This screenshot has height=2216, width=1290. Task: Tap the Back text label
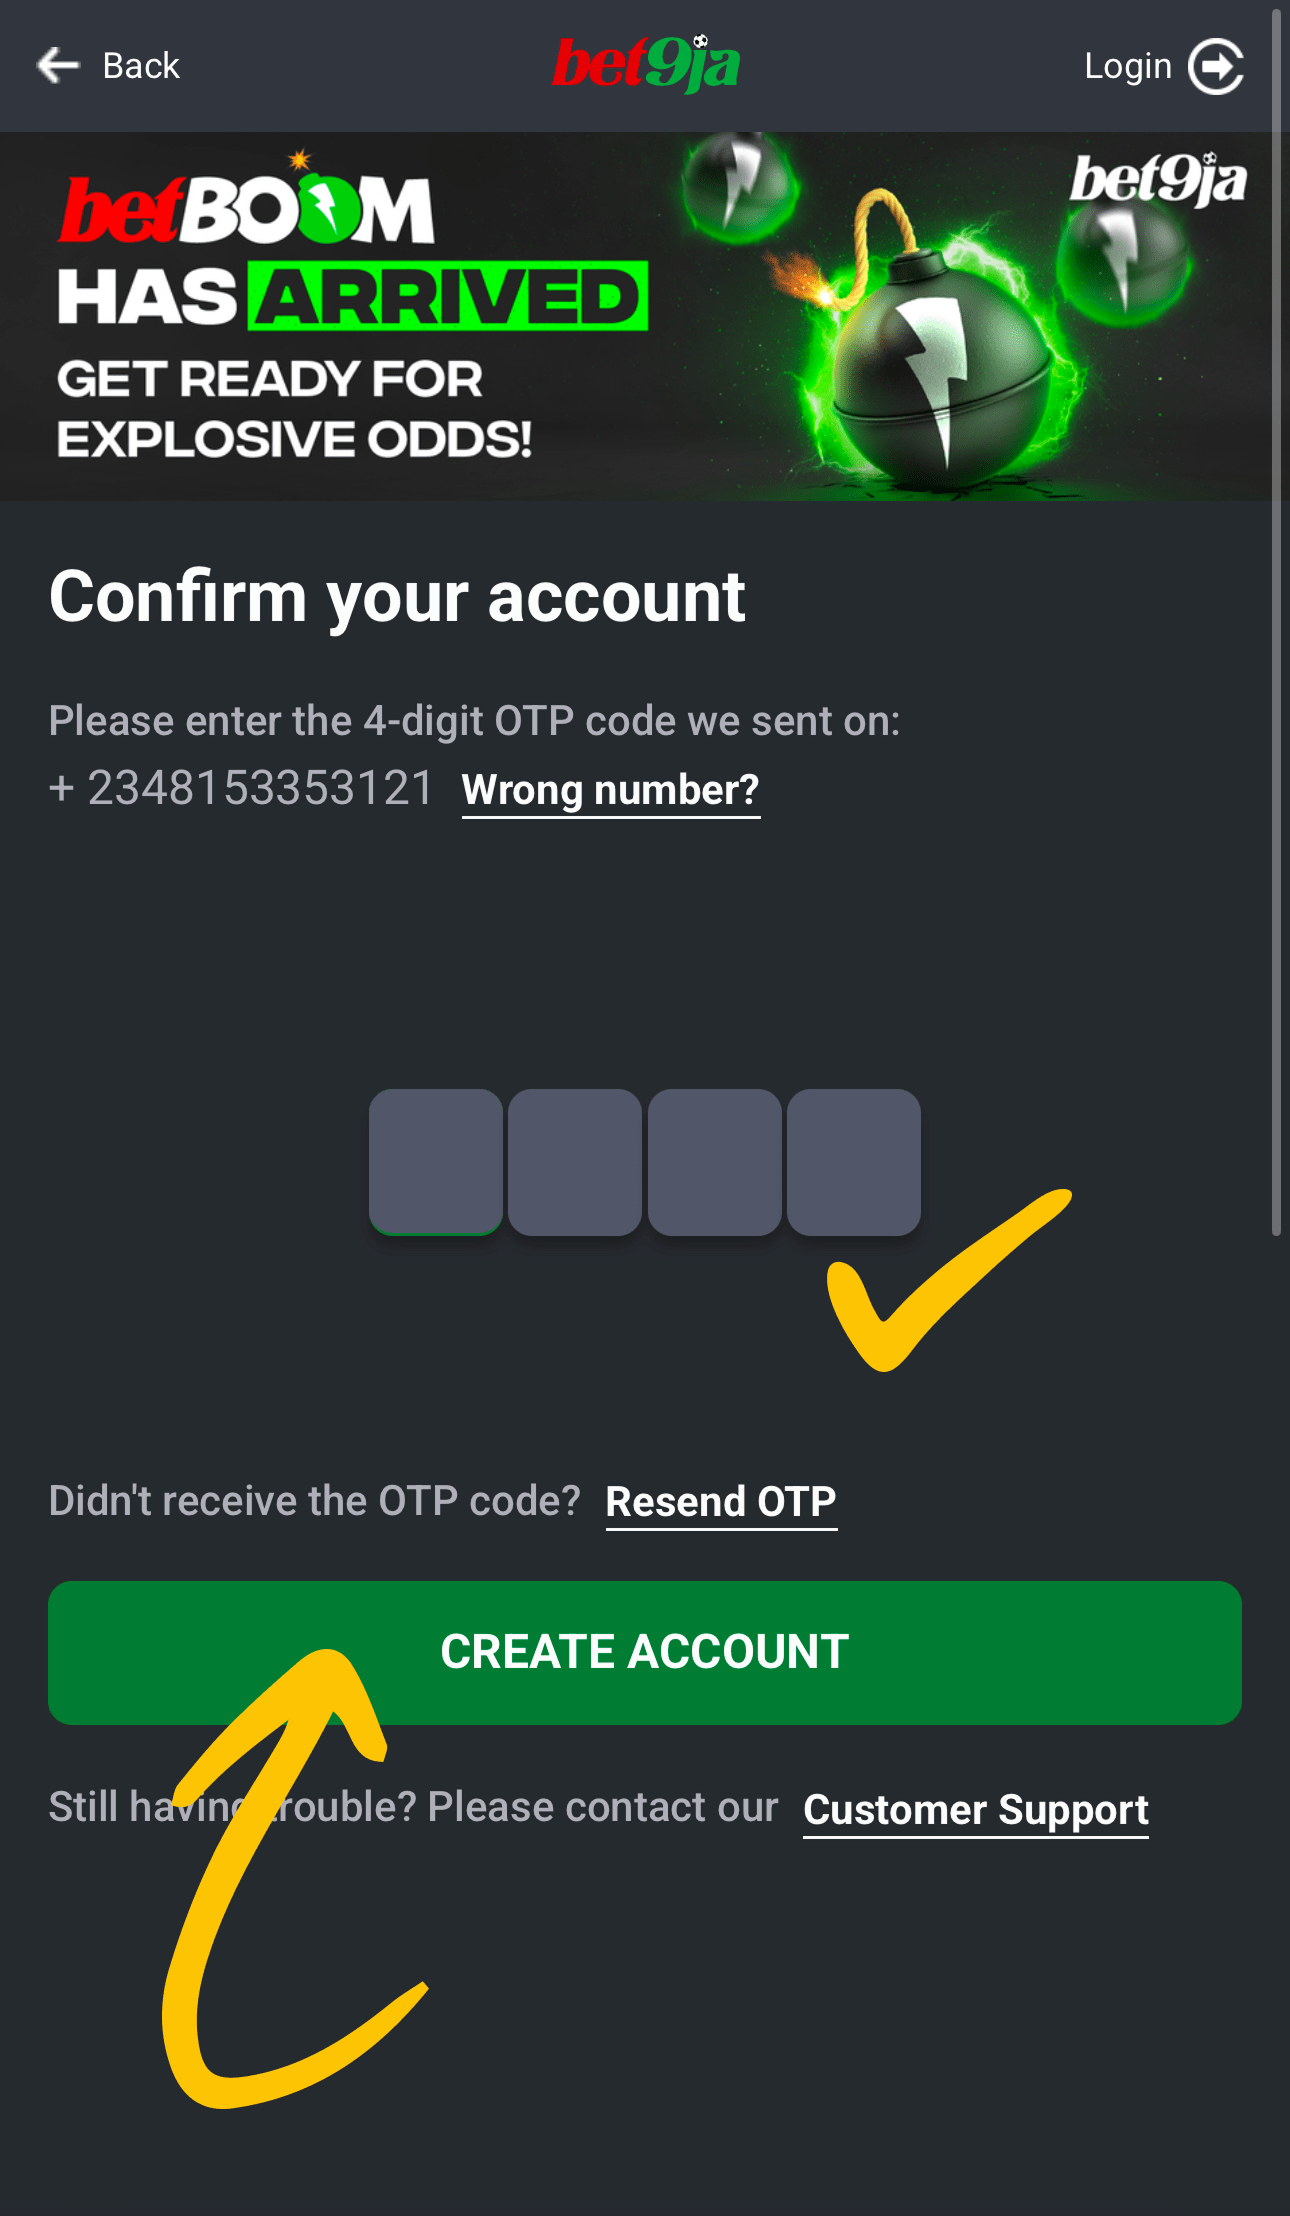(141, 66)
